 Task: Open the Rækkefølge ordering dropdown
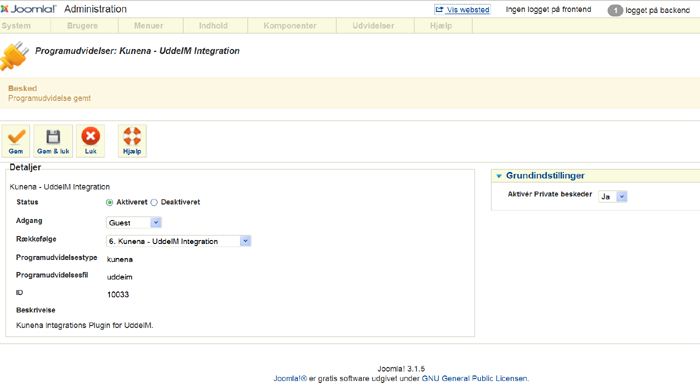(x=179, y=241)
